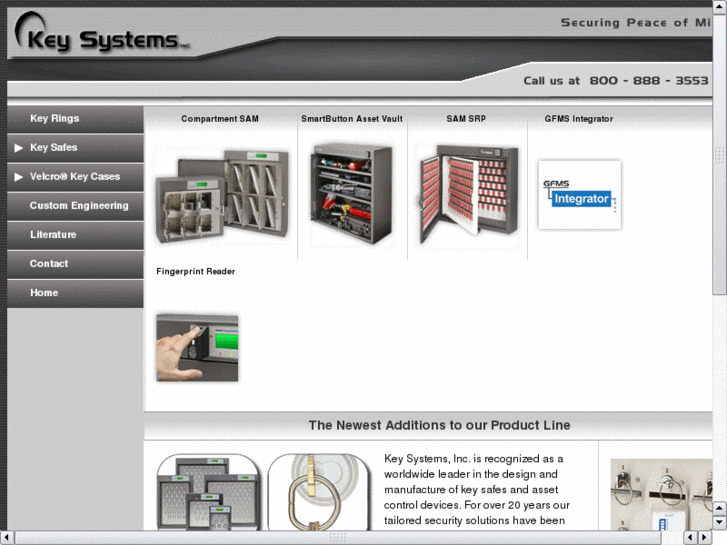Click the horizontal scrollbar thumb
This screenshot has height=545, width=727.
[x=338, y=538]
